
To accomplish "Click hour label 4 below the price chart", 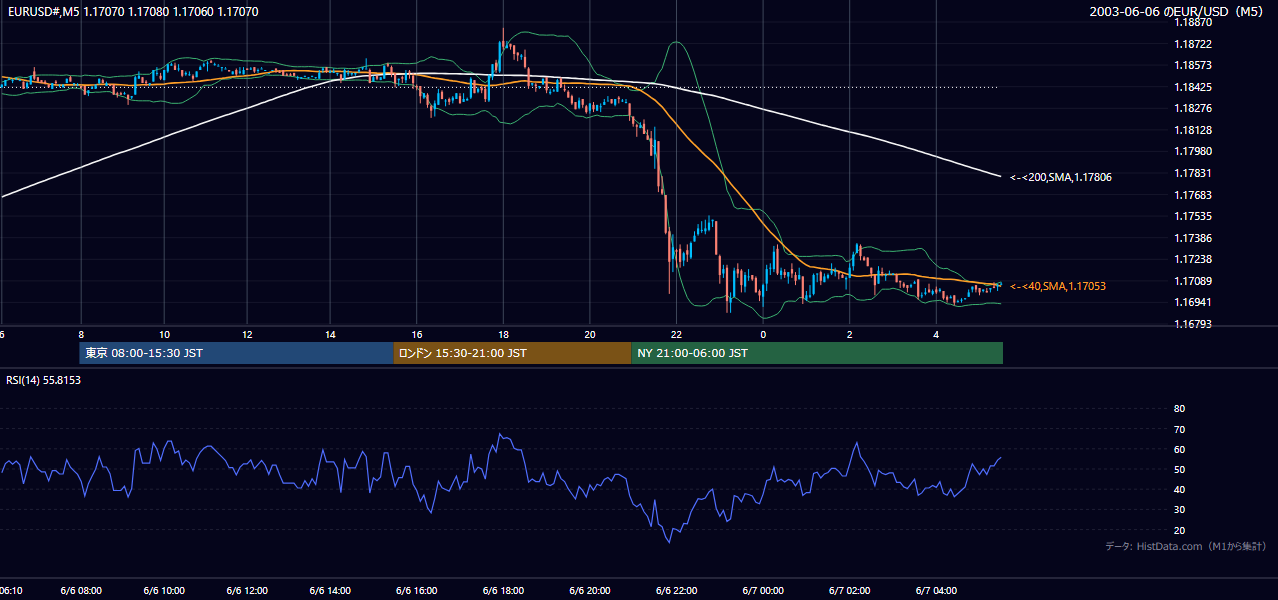I will coord(936,334).
